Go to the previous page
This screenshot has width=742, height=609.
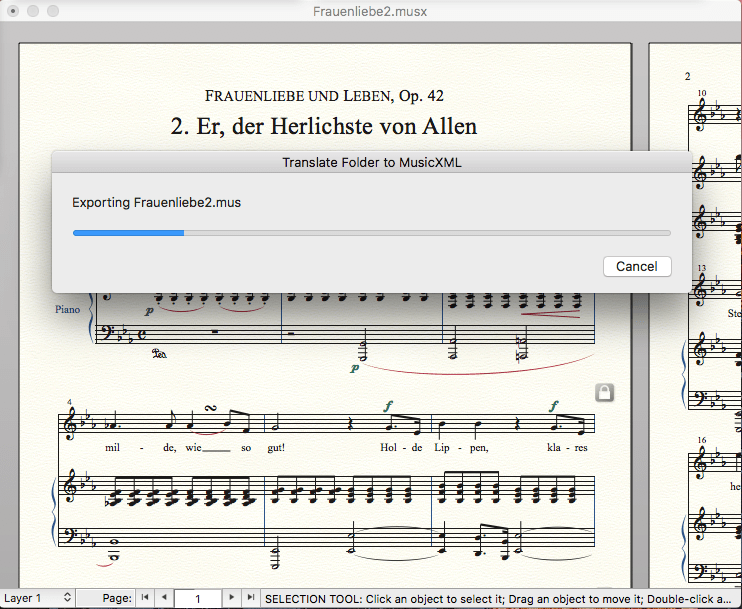[x=164, y=598]
